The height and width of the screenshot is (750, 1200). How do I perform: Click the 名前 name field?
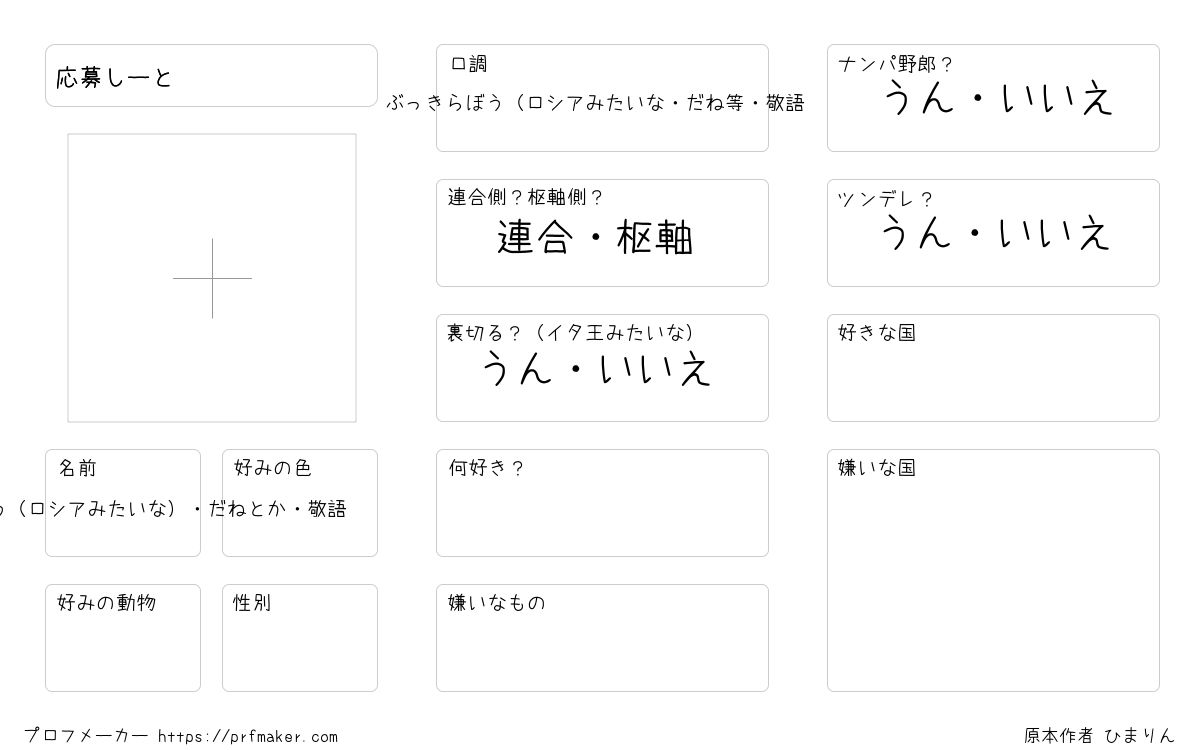123,503
